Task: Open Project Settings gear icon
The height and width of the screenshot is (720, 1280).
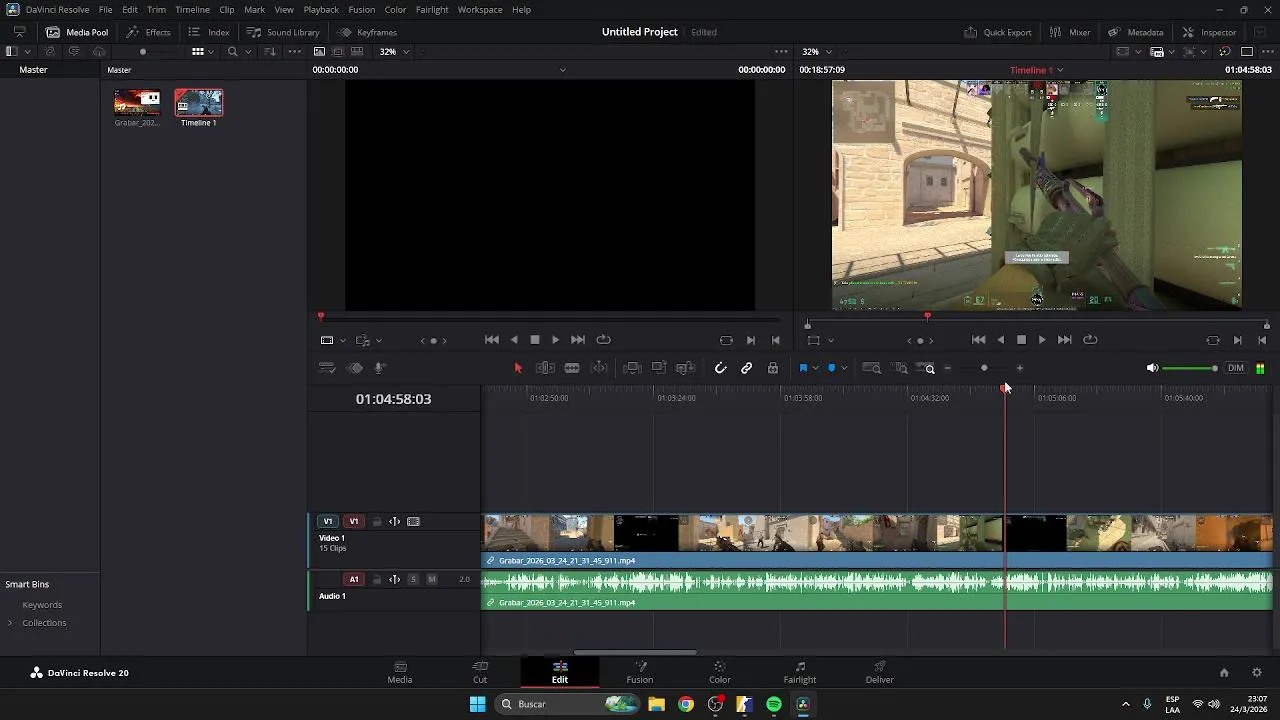Action: click(x=1257, y=673)
